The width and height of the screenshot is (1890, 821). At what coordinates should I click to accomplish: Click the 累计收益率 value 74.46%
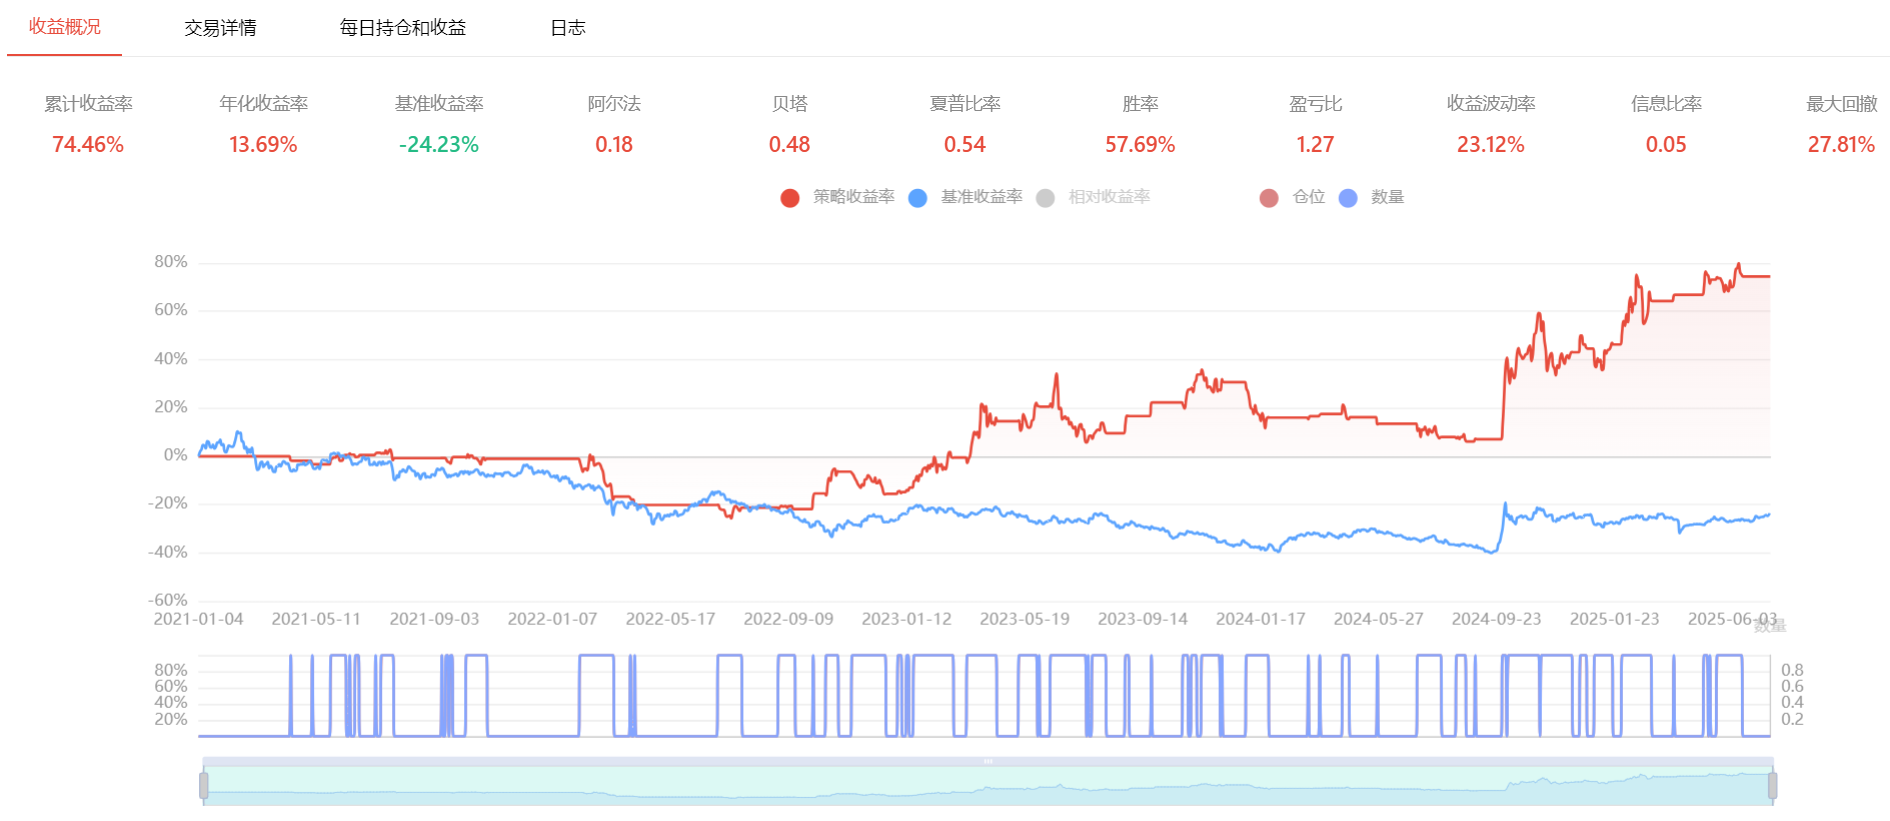tap(88, 145)
